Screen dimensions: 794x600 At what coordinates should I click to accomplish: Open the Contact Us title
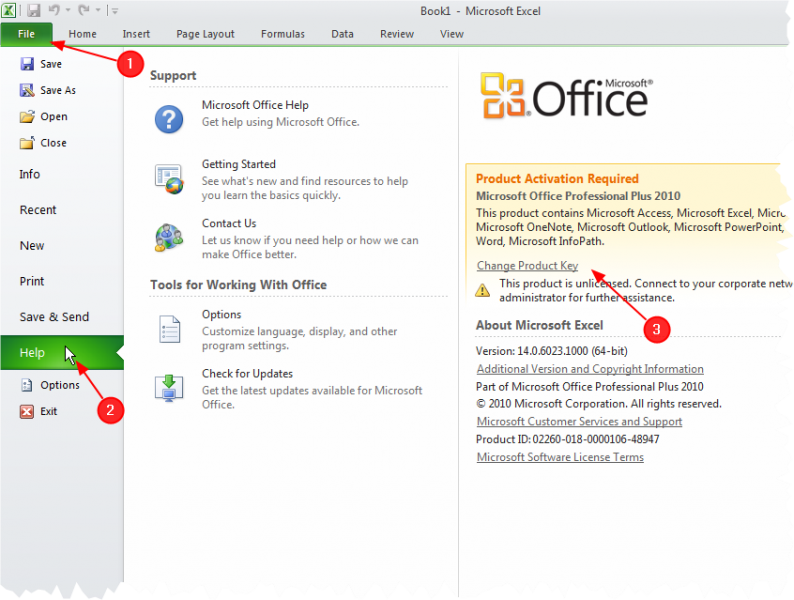tap(229, 223)
